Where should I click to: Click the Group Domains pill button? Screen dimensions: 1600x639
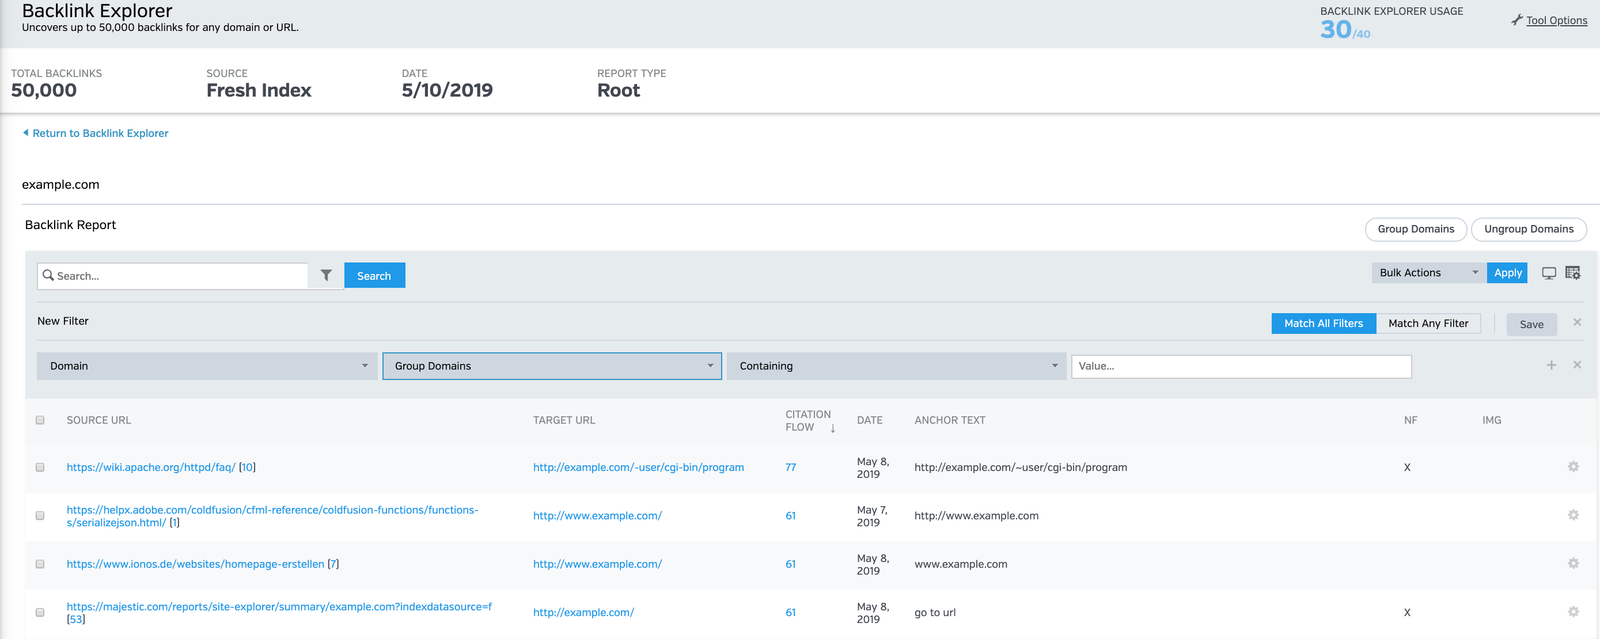(1416, 229)
